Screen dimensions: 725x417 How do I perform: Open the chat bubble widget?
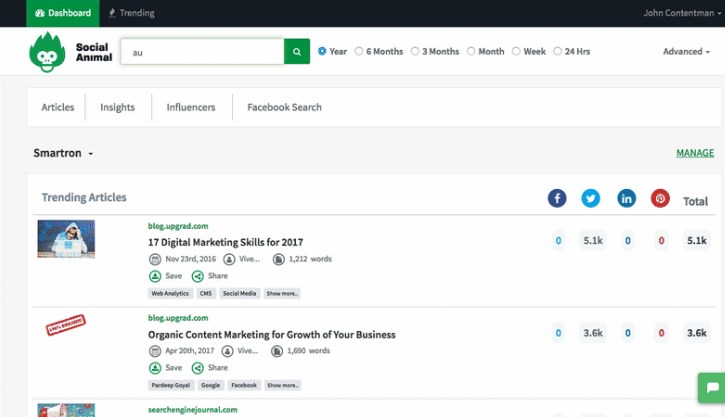tap(712, 387)
